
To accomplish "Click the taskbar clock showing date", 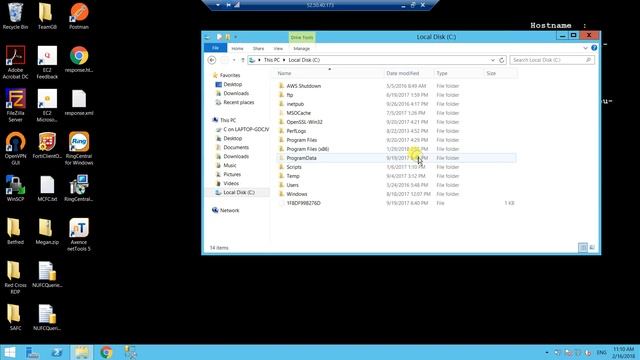I will click(x=624, y=352).
